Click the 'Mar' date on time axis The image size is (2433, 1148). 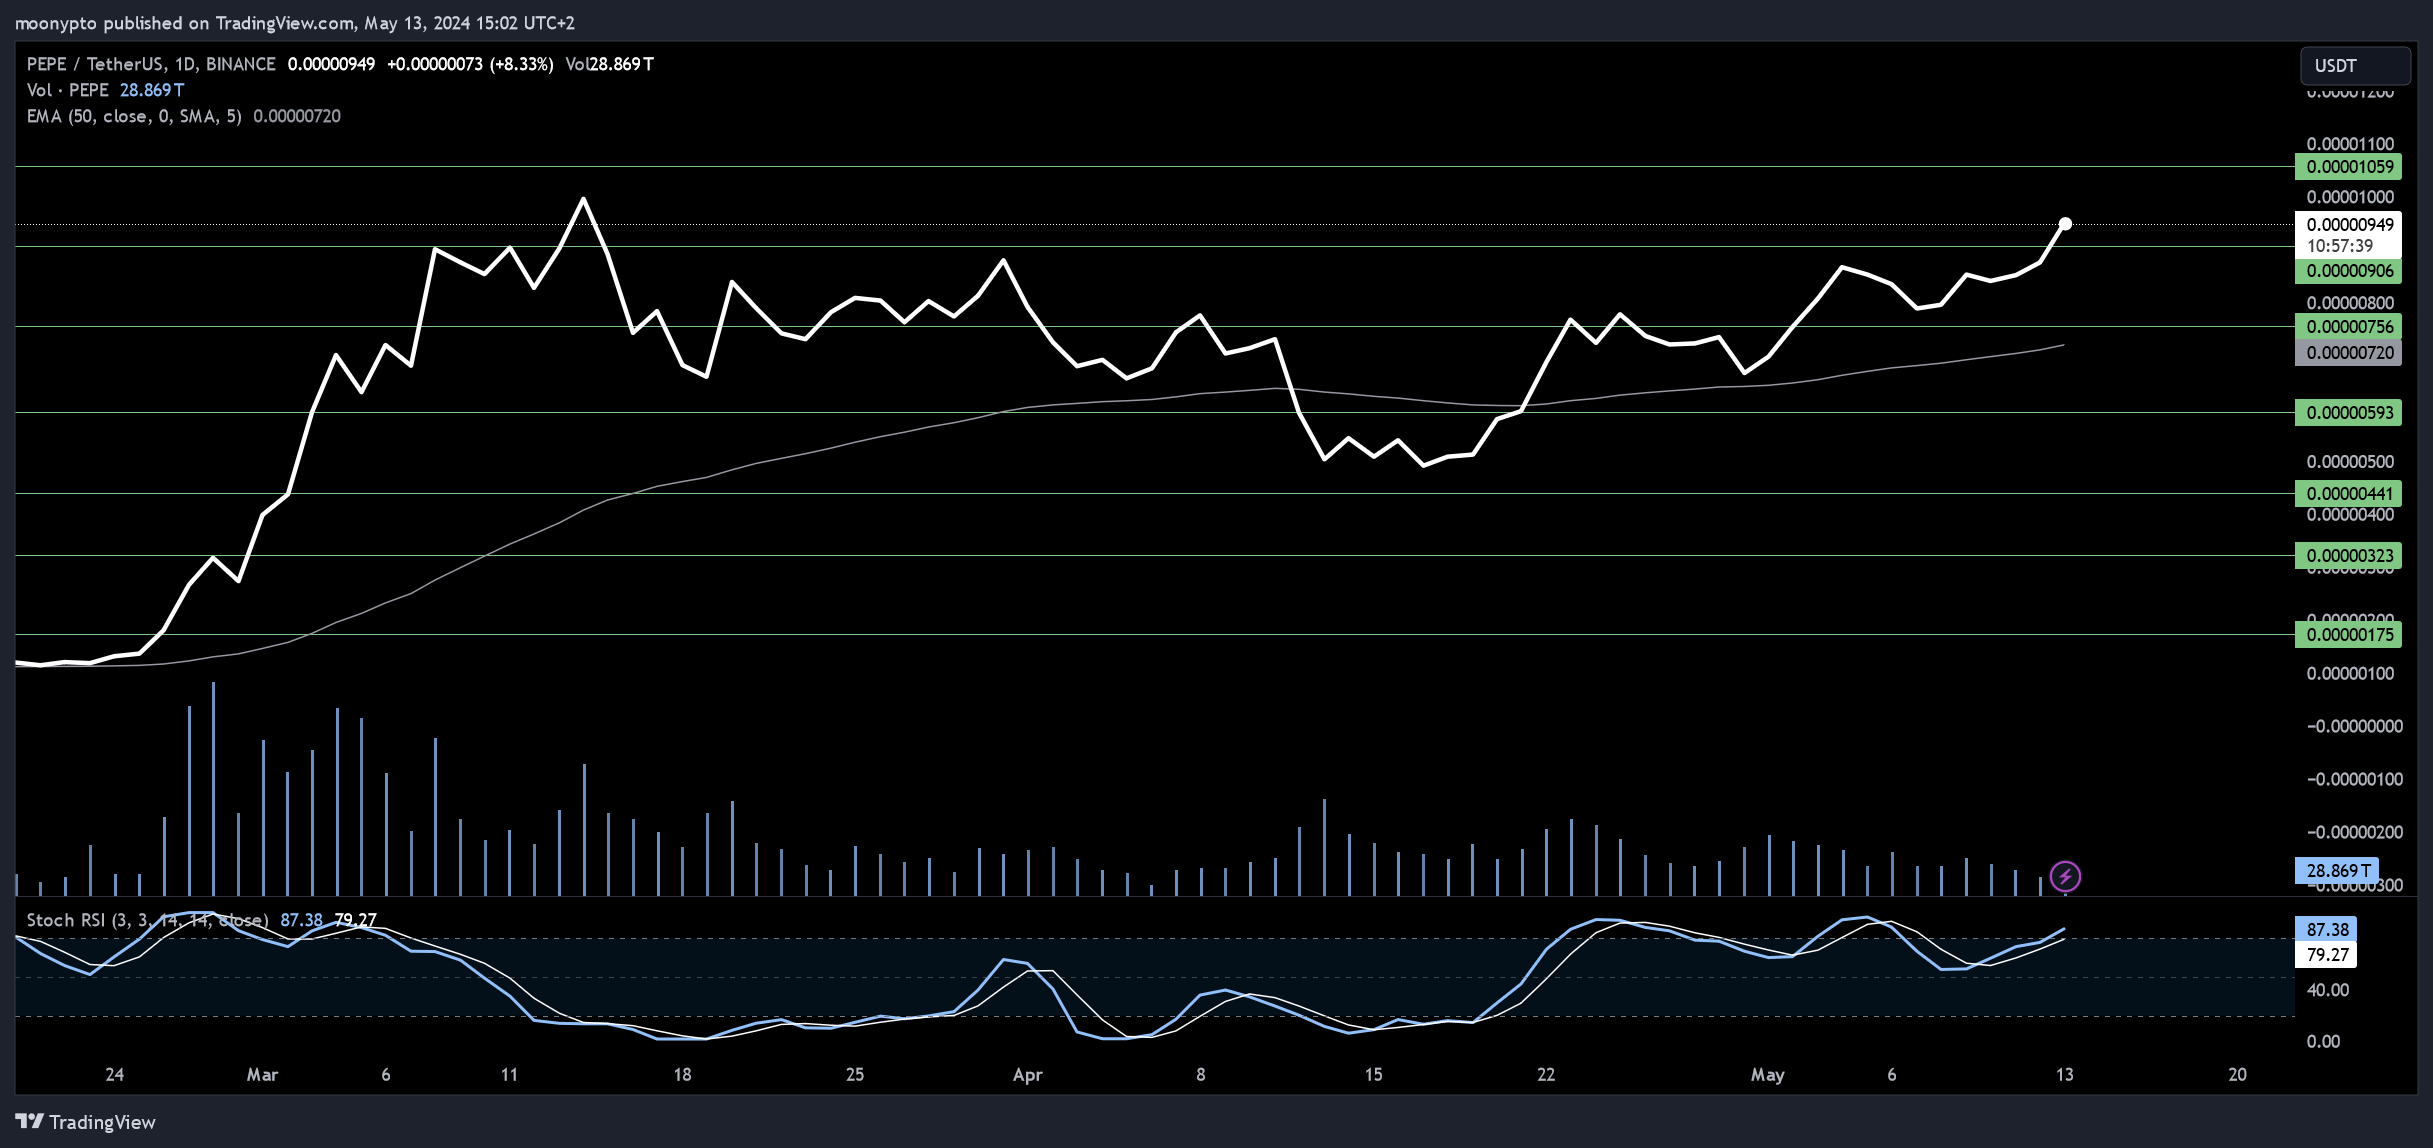pyautogui.click(x=262, y=1075)
